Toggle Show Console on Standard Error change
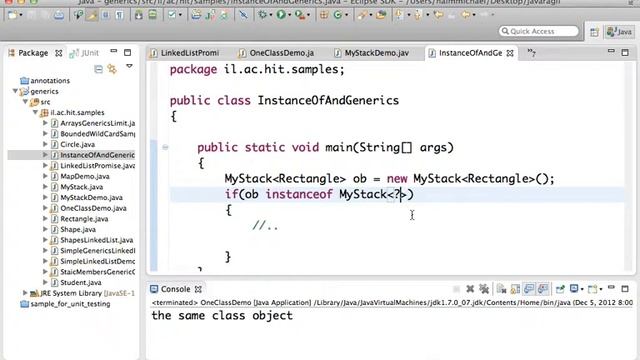This screenshot has width=640, height=360. coord(543,289)
